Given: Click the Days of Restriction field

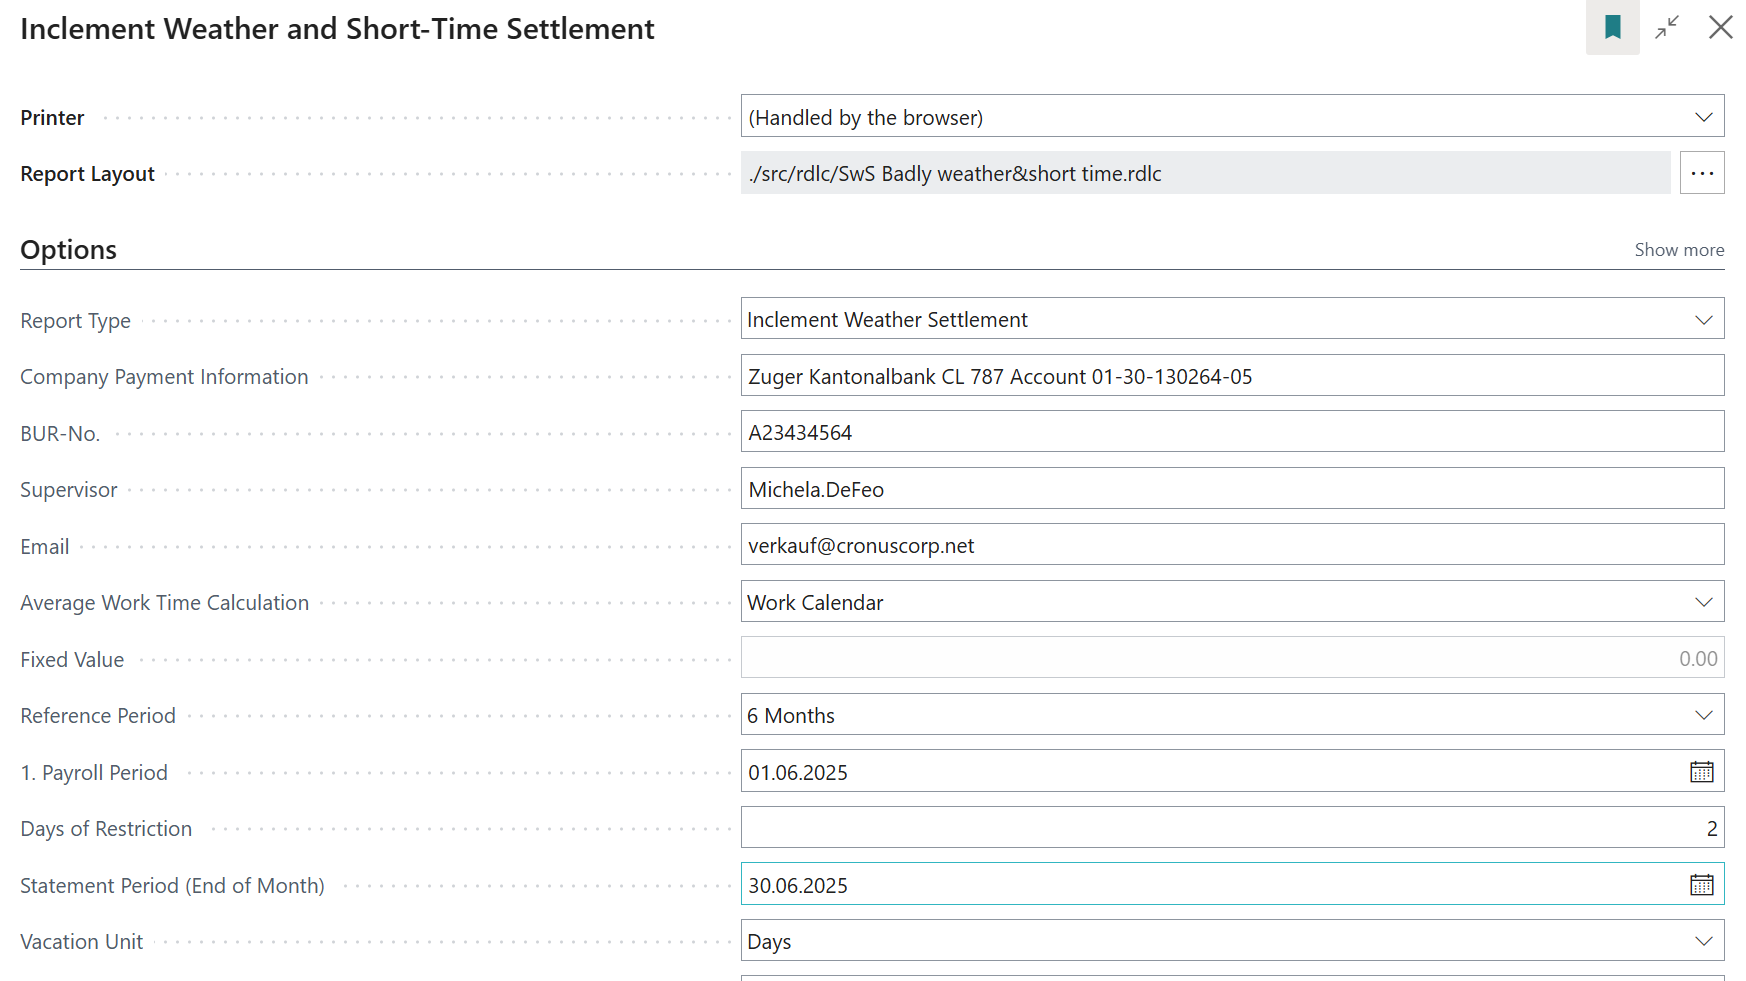Looking at the screenshot, I should [1231, 828].
